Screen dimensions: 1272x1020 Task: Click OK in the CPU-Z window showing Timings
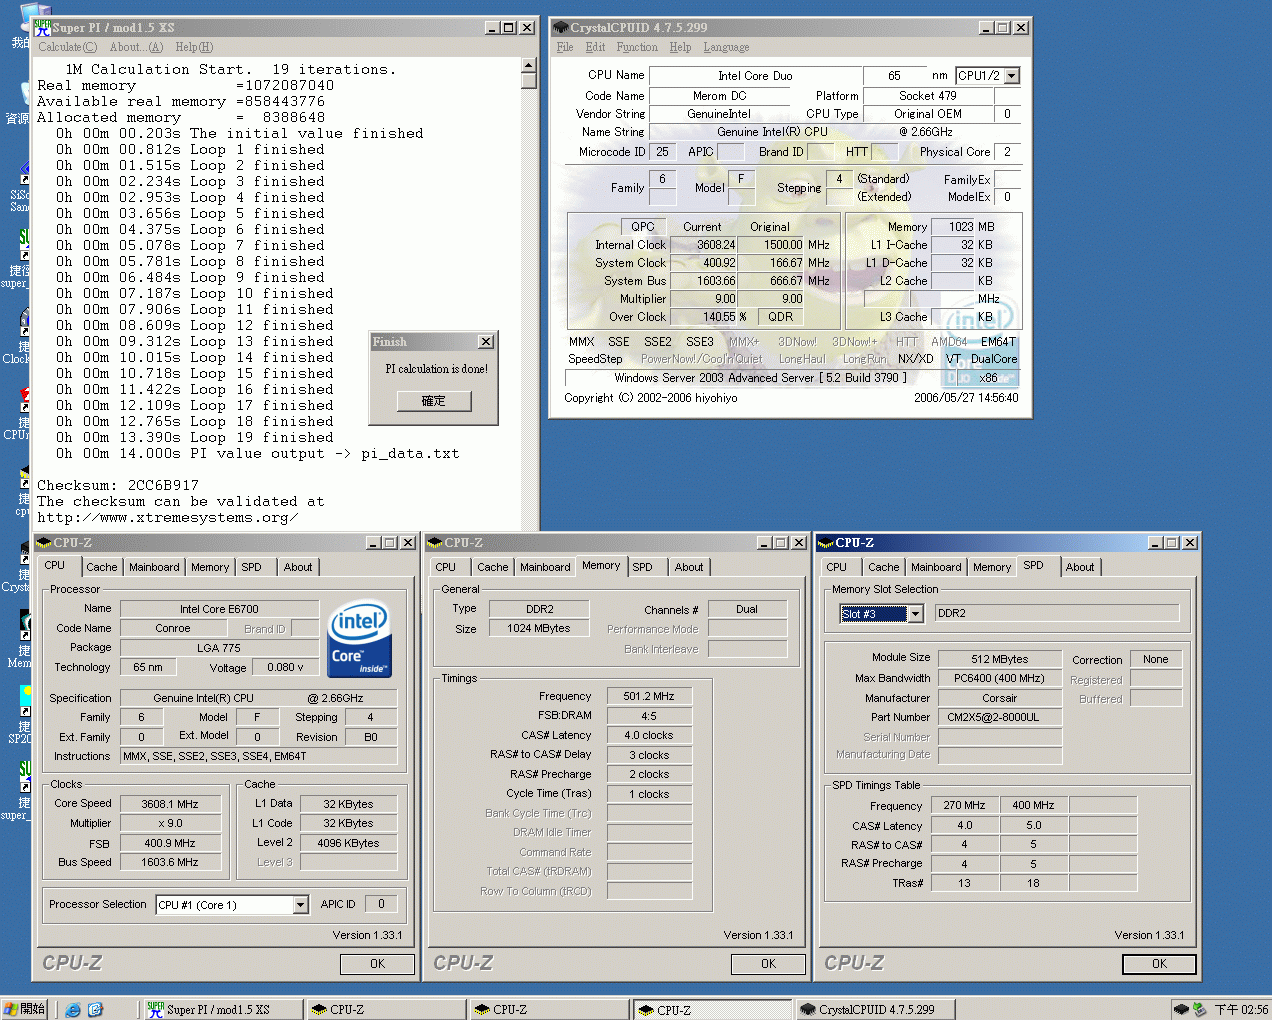pyautogui.click(x=768, y=964)
